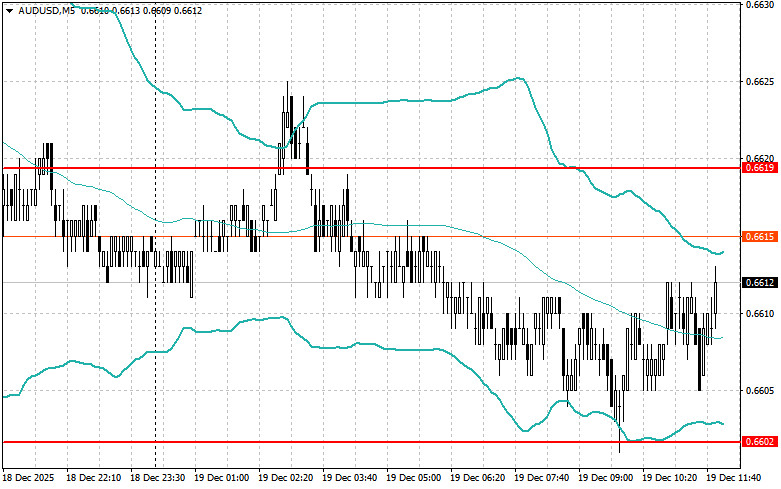The image size is (781, 489).
Task: Click the 18 Dec 2025 time label
Action: click(x=28, y=478)
